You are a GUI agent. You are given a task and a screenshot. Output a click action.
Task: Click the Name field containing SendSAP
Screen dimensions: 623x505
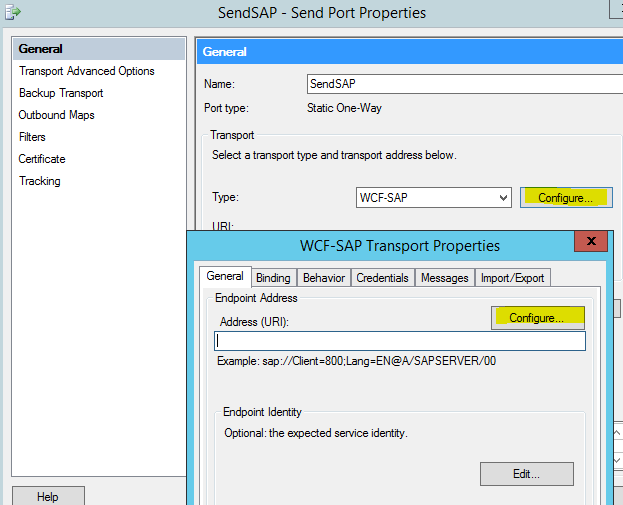(464, 84)
